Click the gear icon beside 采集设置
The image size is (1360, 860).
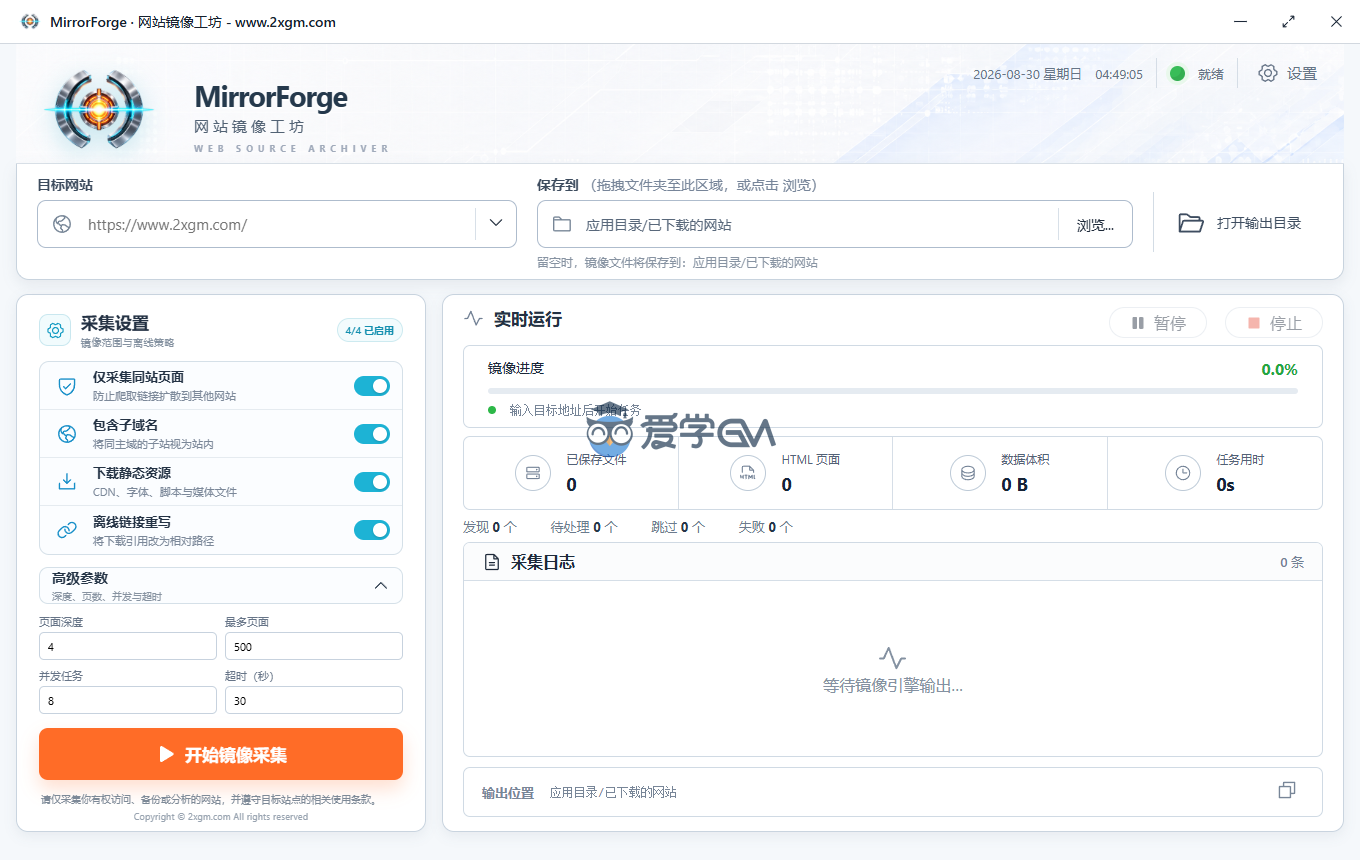coord(56,330)
